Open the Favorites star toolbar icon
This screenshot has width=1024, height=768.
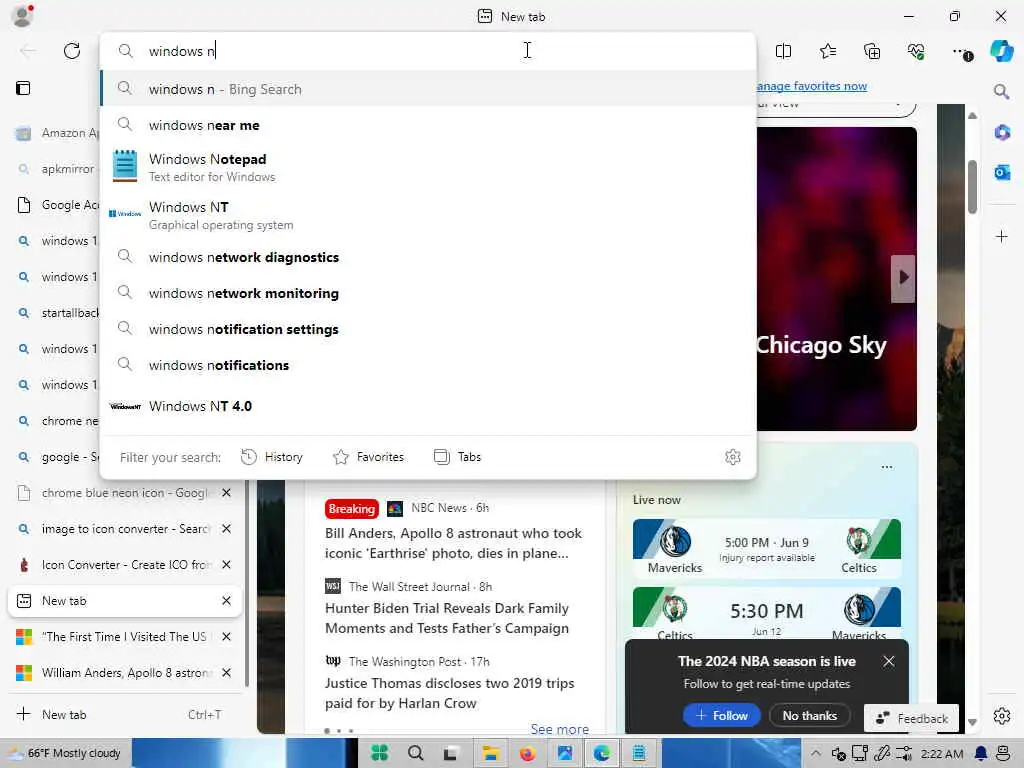tap(827, 51)
